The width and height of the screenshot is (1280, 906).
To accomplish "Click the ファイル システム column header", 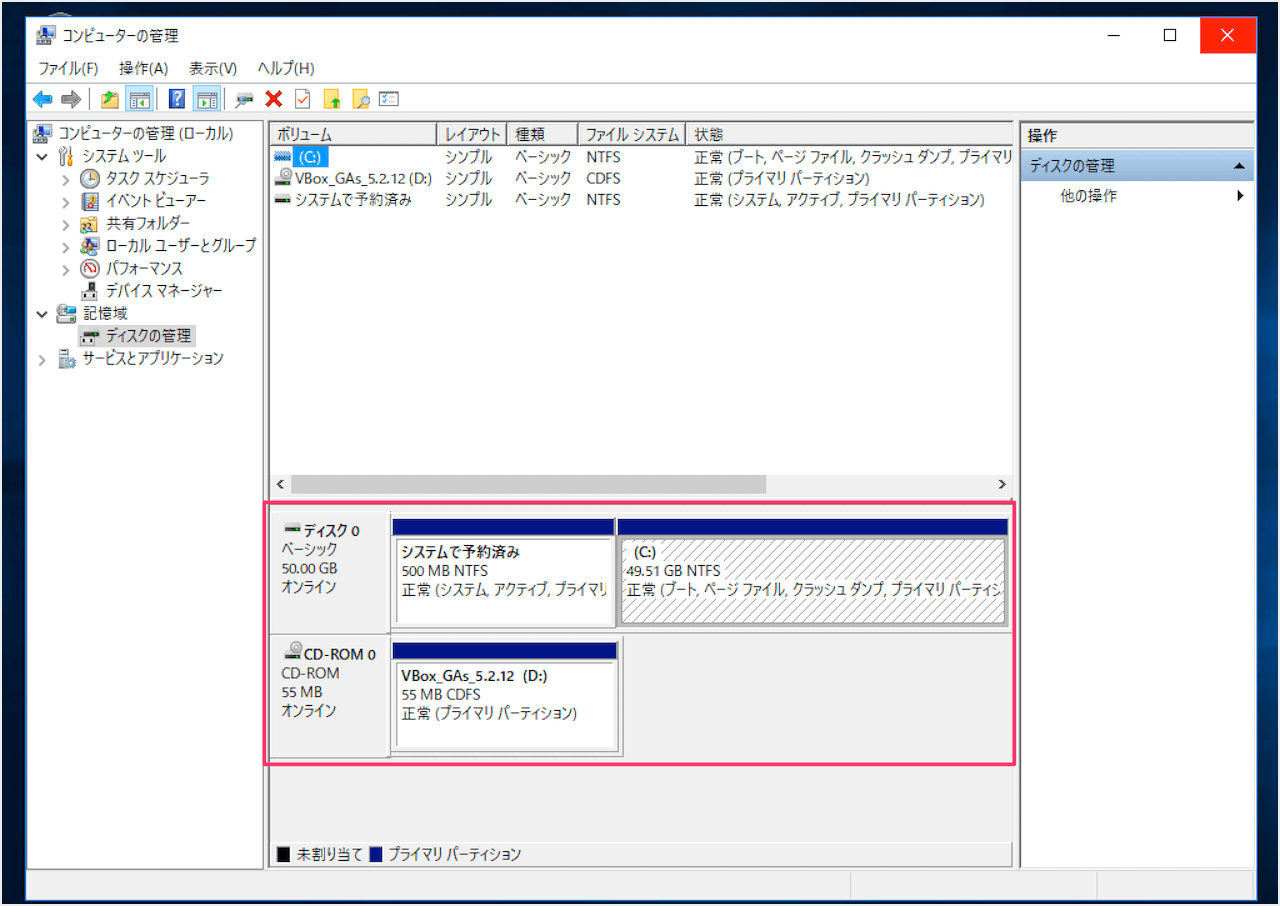I will [631, 134].
